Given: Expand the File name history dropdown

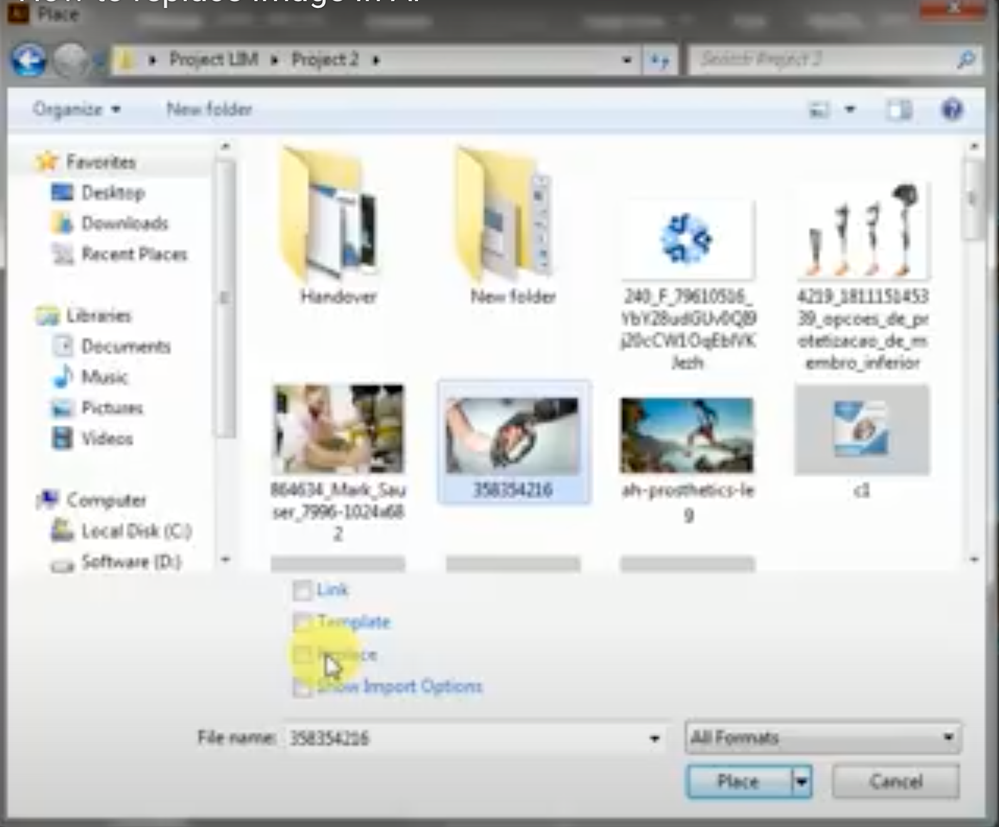Looking at the screenshot, I should 654,739.
